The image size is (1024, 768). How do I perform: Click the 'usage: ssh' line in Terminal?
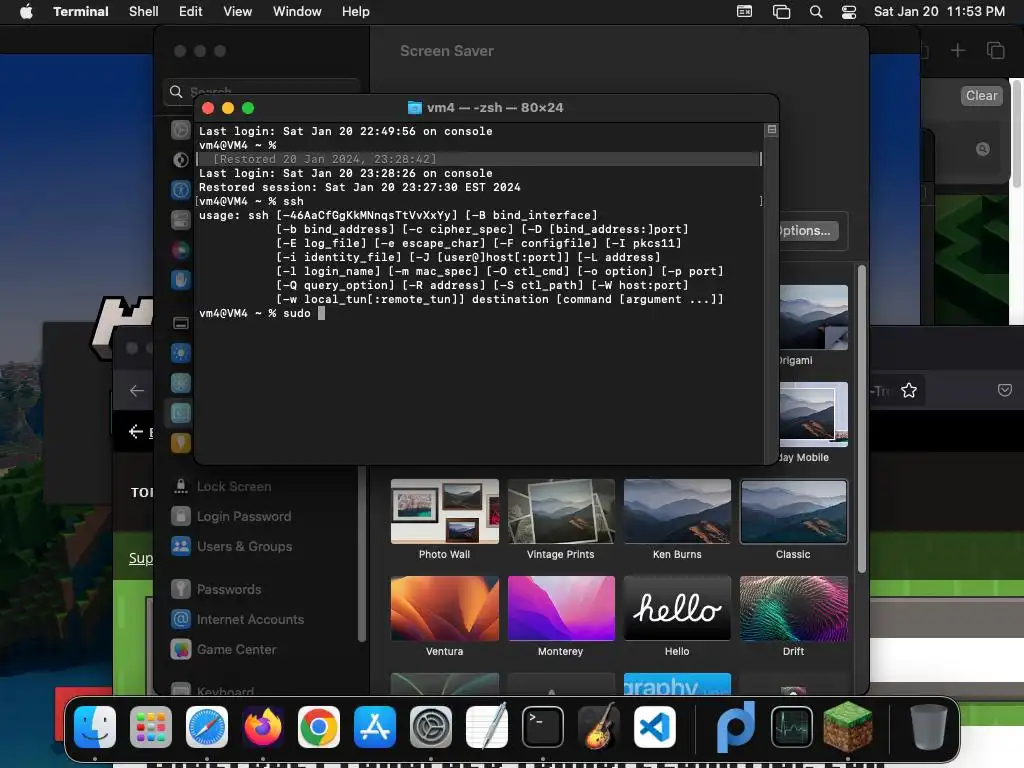(x=398, y=216)
